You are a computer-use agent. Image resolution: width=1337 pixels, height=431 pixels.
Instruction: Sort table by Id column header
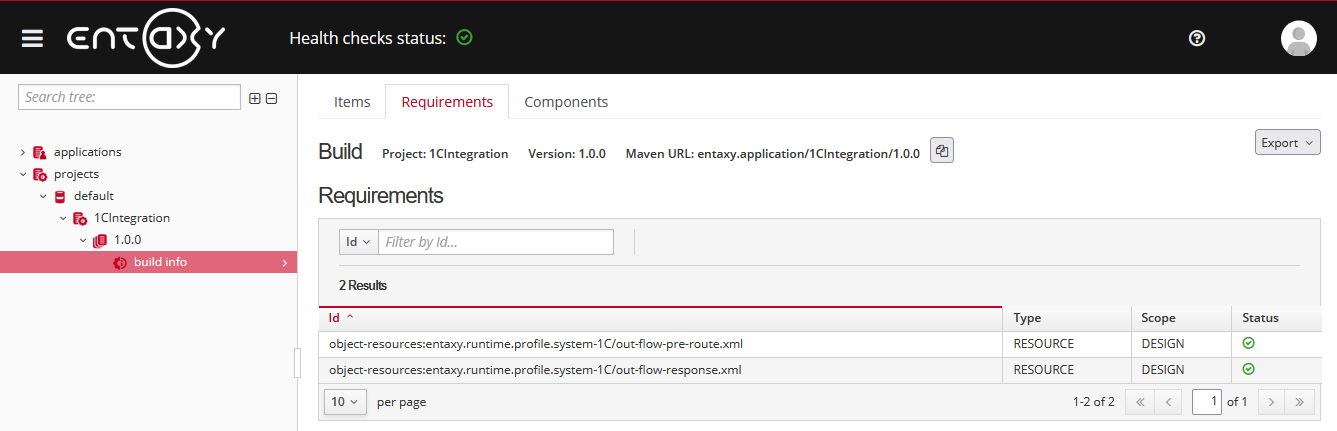point(335,318)
